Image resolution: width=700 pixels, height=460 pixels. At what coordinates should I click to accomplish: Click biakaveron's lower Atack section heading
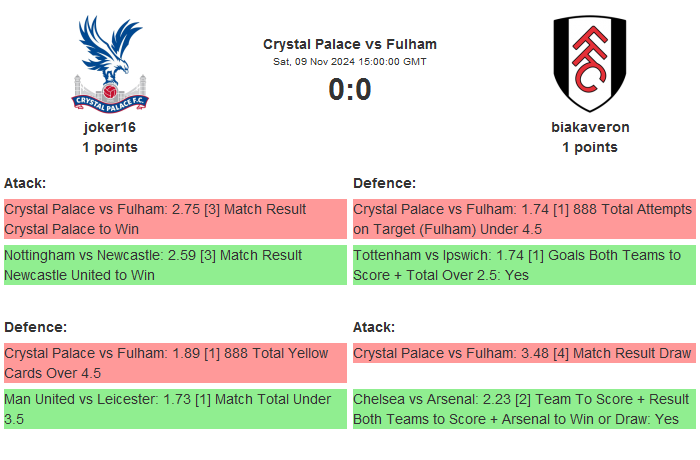coord(374,327)
